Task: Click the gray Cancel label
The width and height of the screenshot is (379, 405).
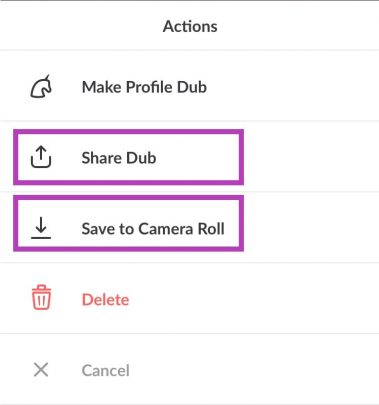Action: pos(106,370)
